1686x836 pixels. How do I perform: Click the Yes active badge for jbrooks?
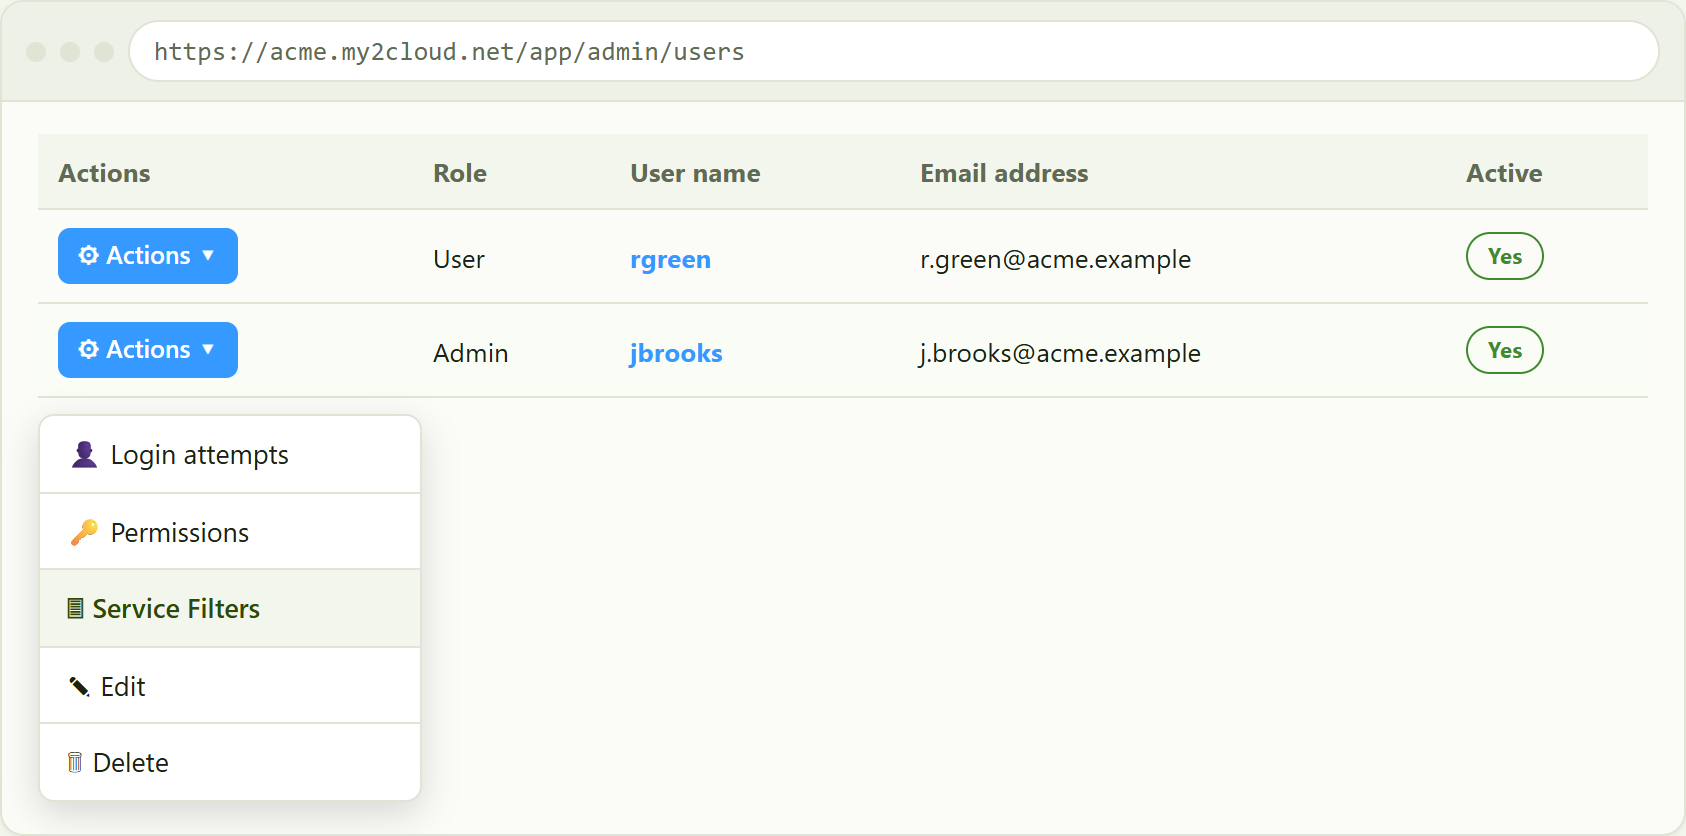1505,350
